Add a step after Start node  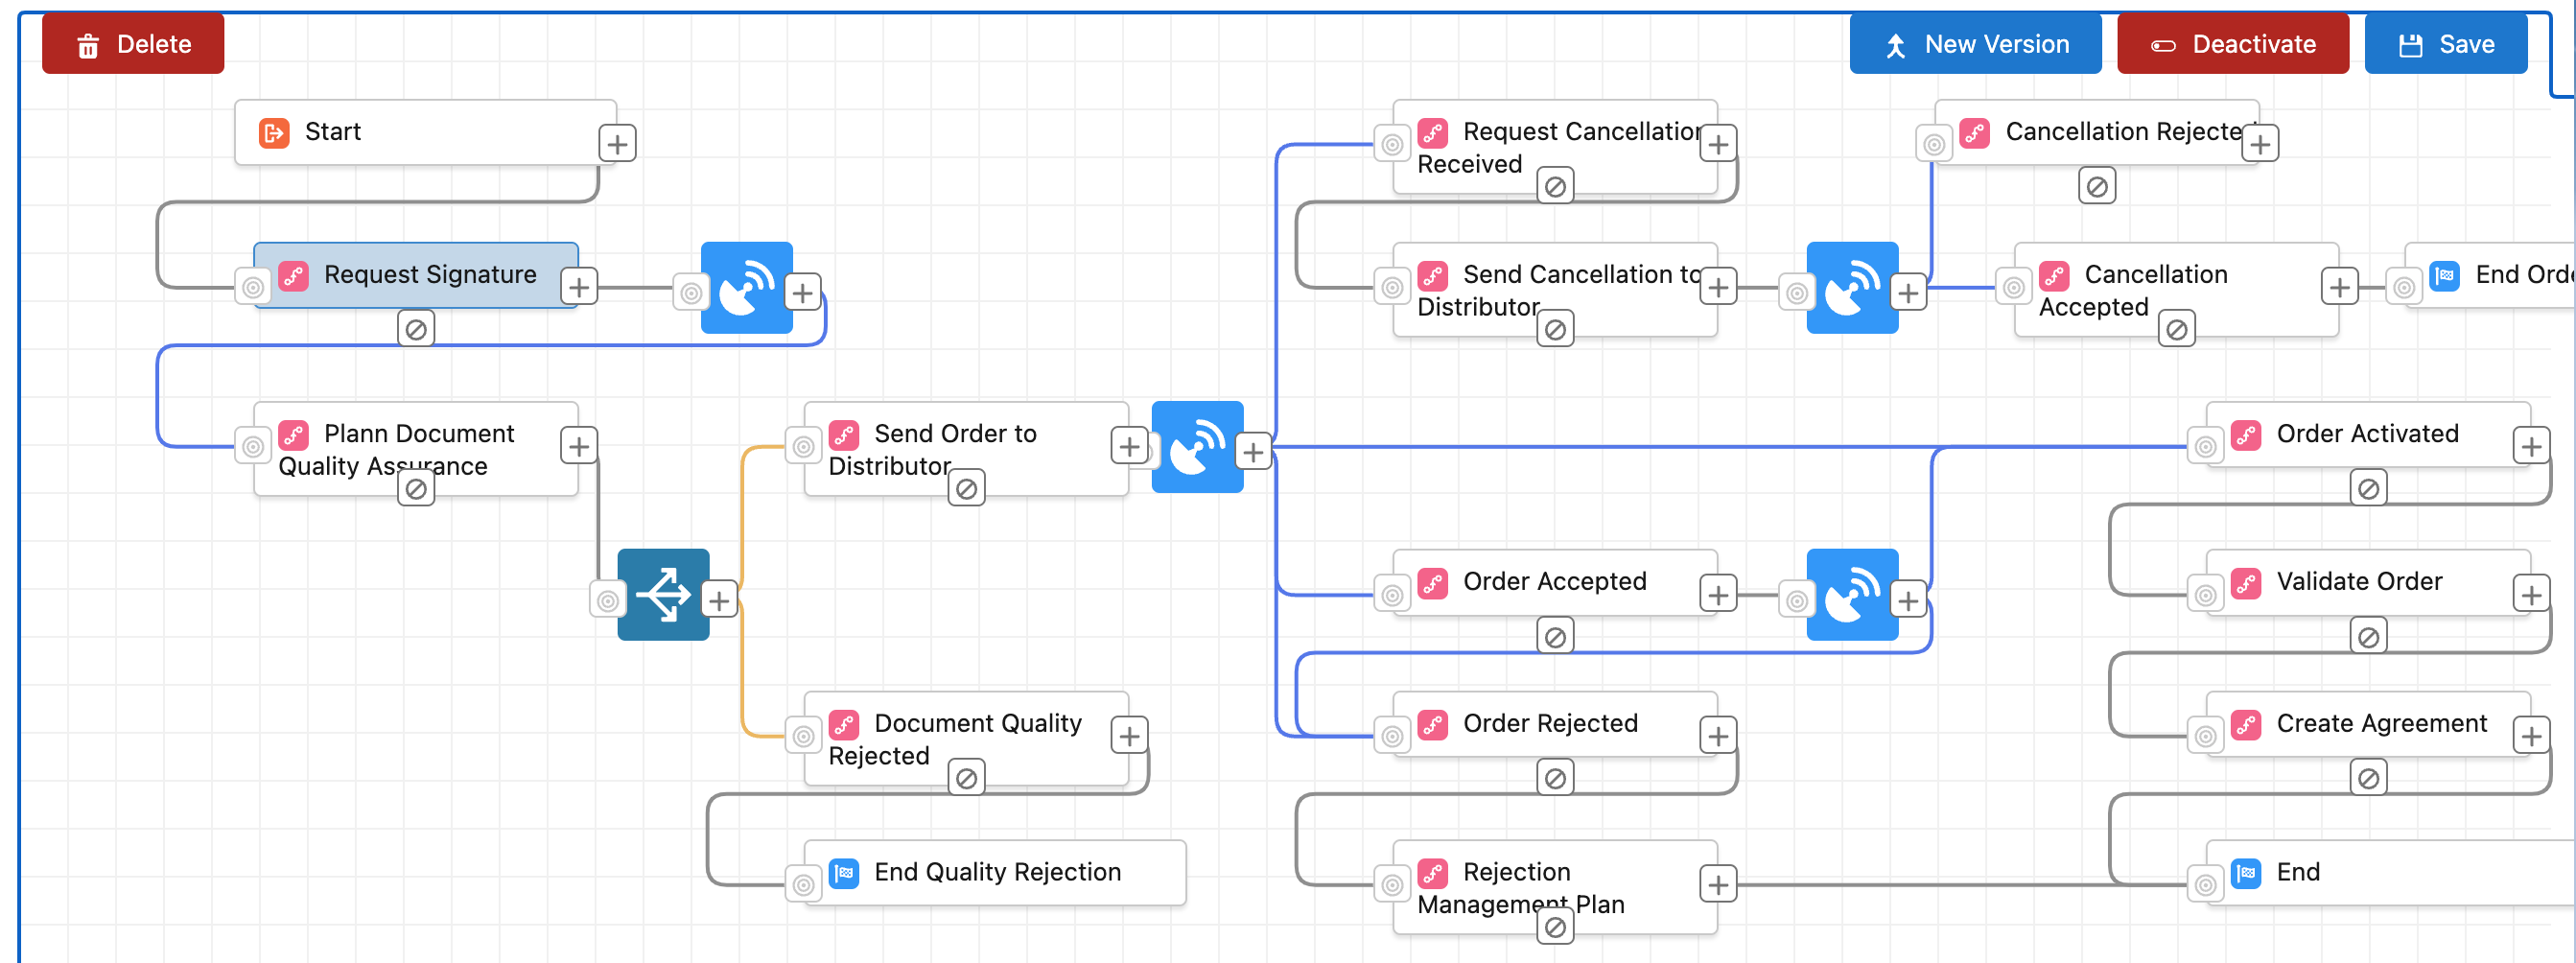tap(617, 144)
